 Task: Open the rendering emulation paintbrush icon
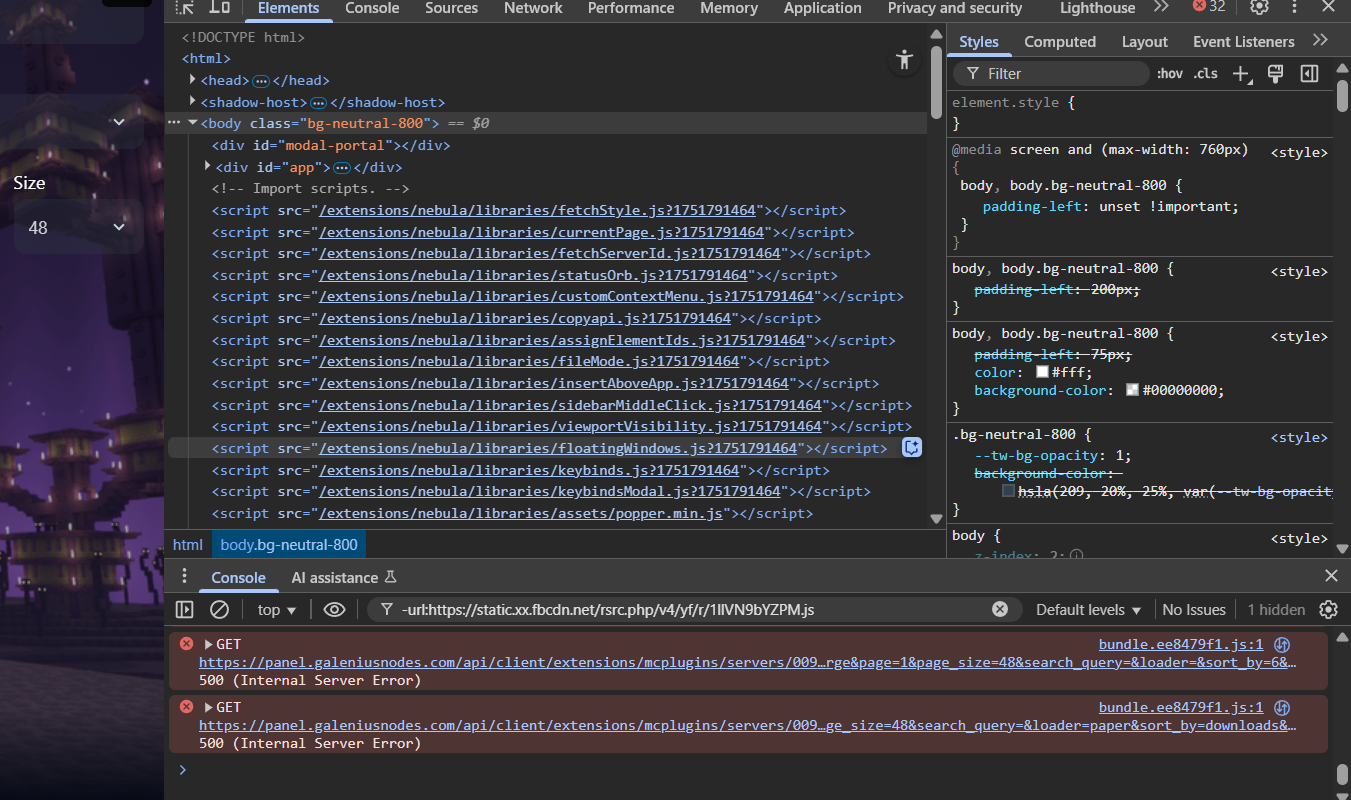click(x=1275, y=74)
